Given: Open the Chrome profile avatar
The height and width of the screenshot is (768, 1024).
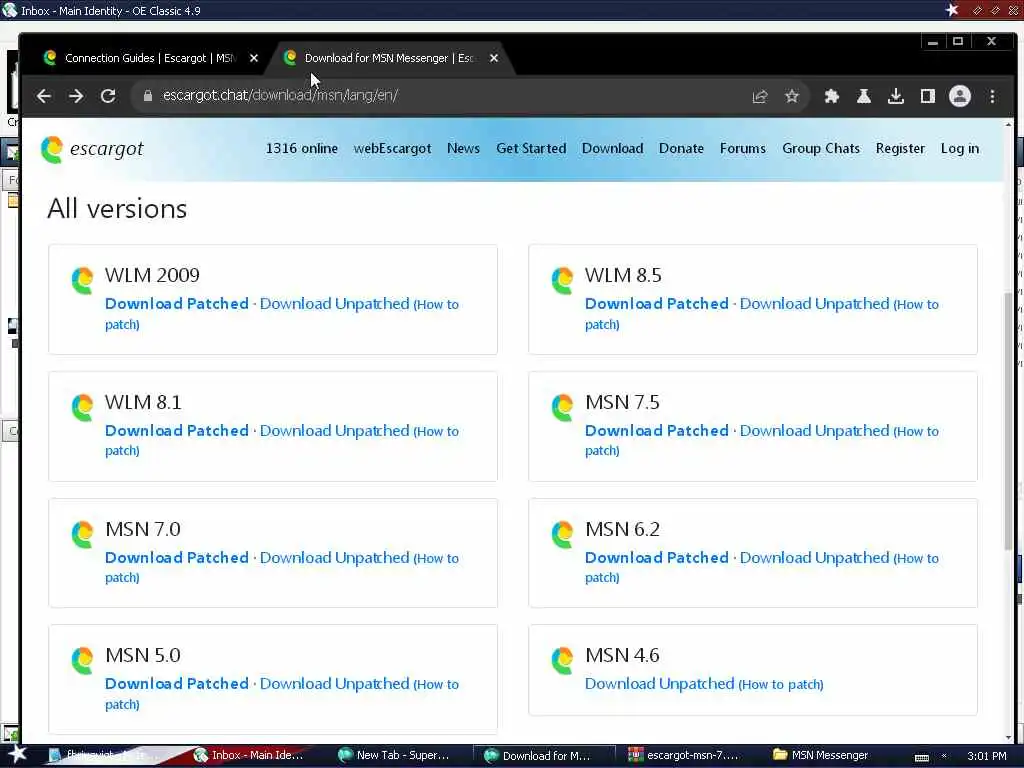Looking at the screenshot, I should click(x=959, y=97).
